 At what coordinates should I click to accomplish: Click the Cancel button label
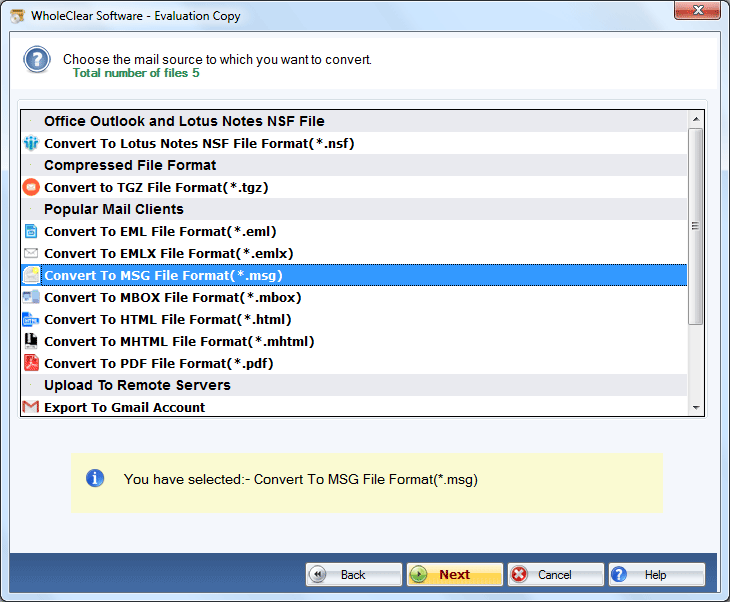[554, 575]
